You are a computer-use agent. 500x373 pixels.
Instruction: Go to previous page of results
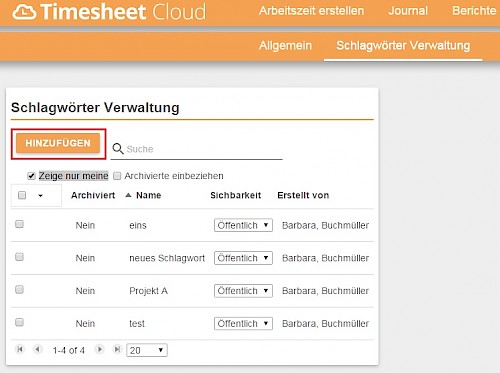pyautogui.click(x=38, y=349)
